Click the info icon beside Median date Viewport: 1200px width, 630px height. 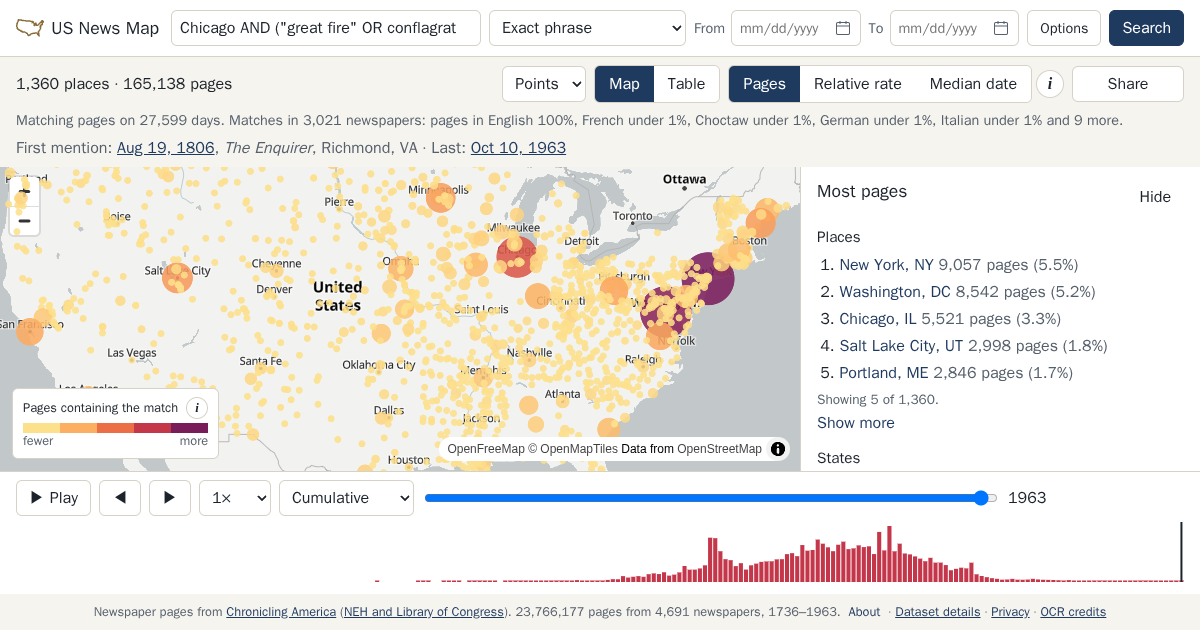coord(1049,84)
